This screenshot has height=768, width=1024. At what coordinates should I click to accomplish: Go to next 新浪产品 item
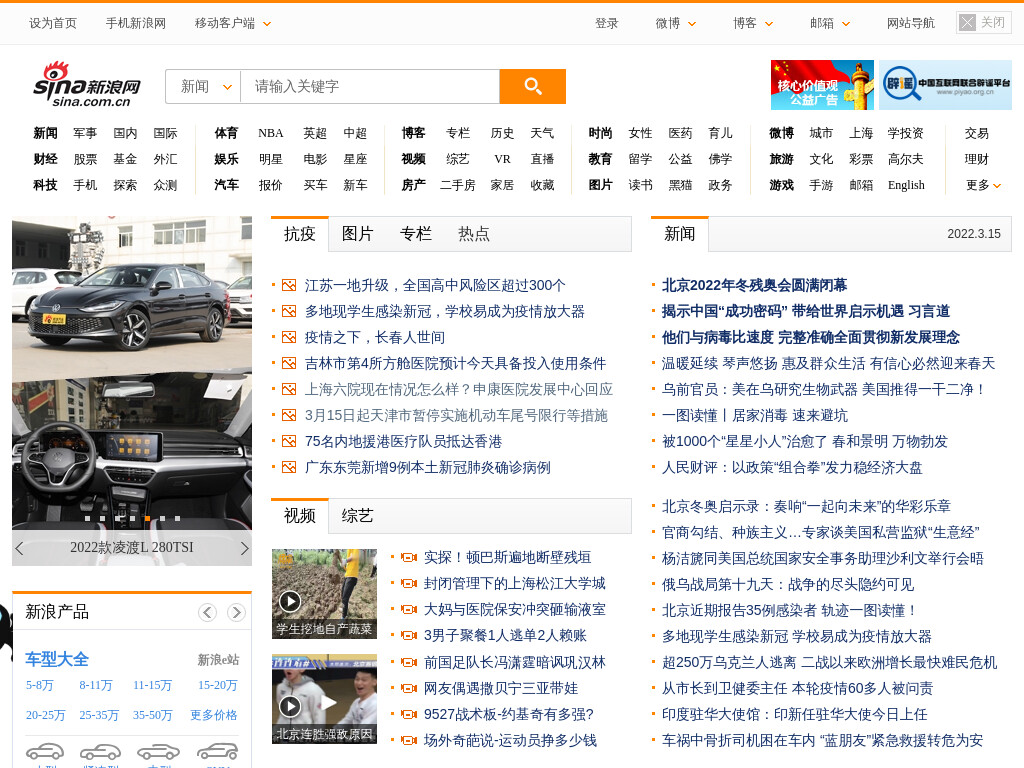pos(236,612)
